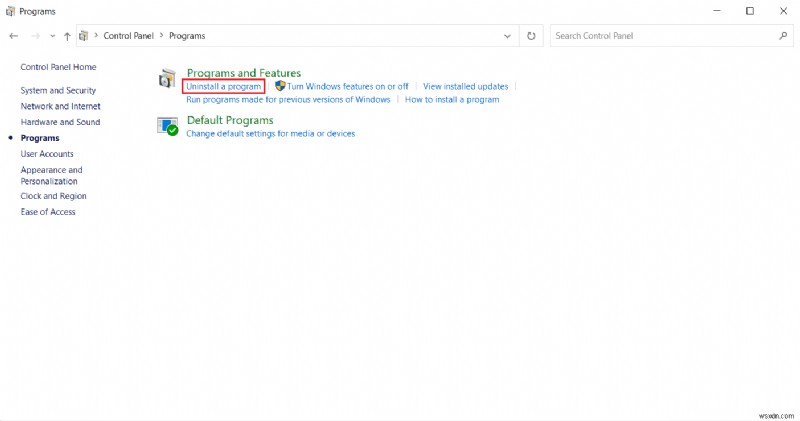Open the Programs and Features heading
Screen dimensions: 800x421
[244, 73]
